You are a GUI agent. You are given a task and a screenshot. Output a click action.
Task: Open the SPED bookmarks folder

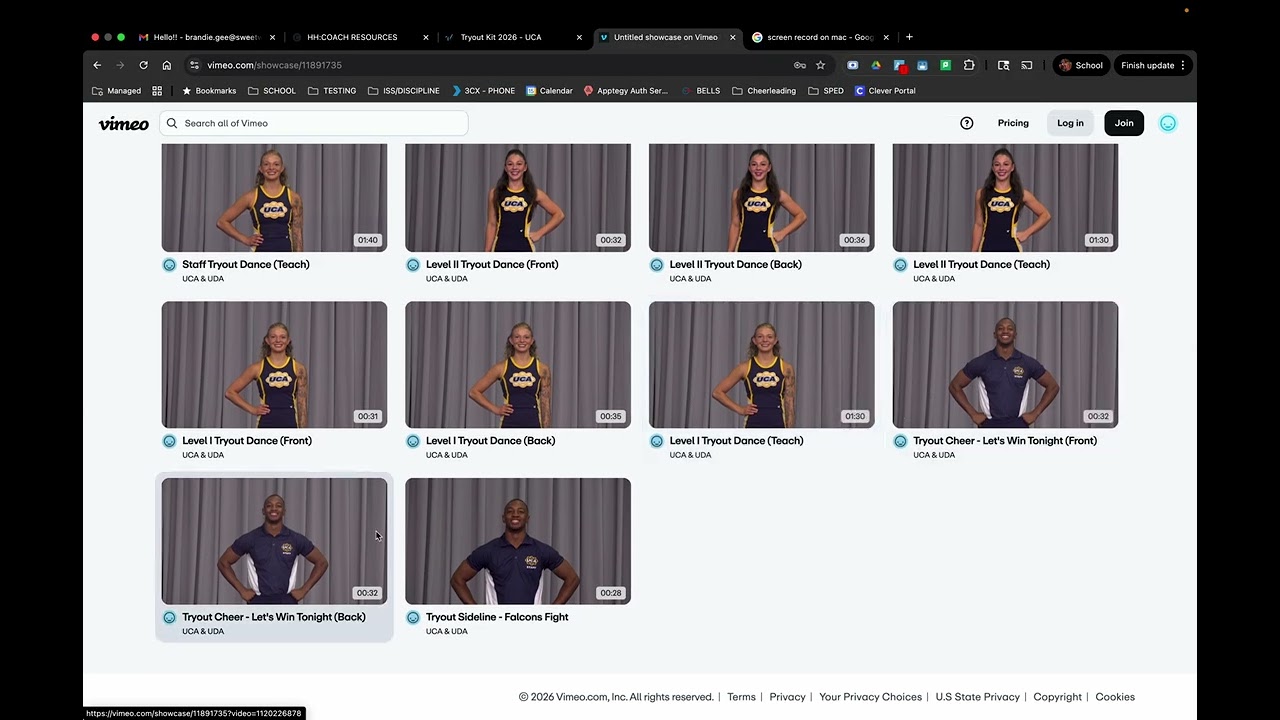pos(826,91)
